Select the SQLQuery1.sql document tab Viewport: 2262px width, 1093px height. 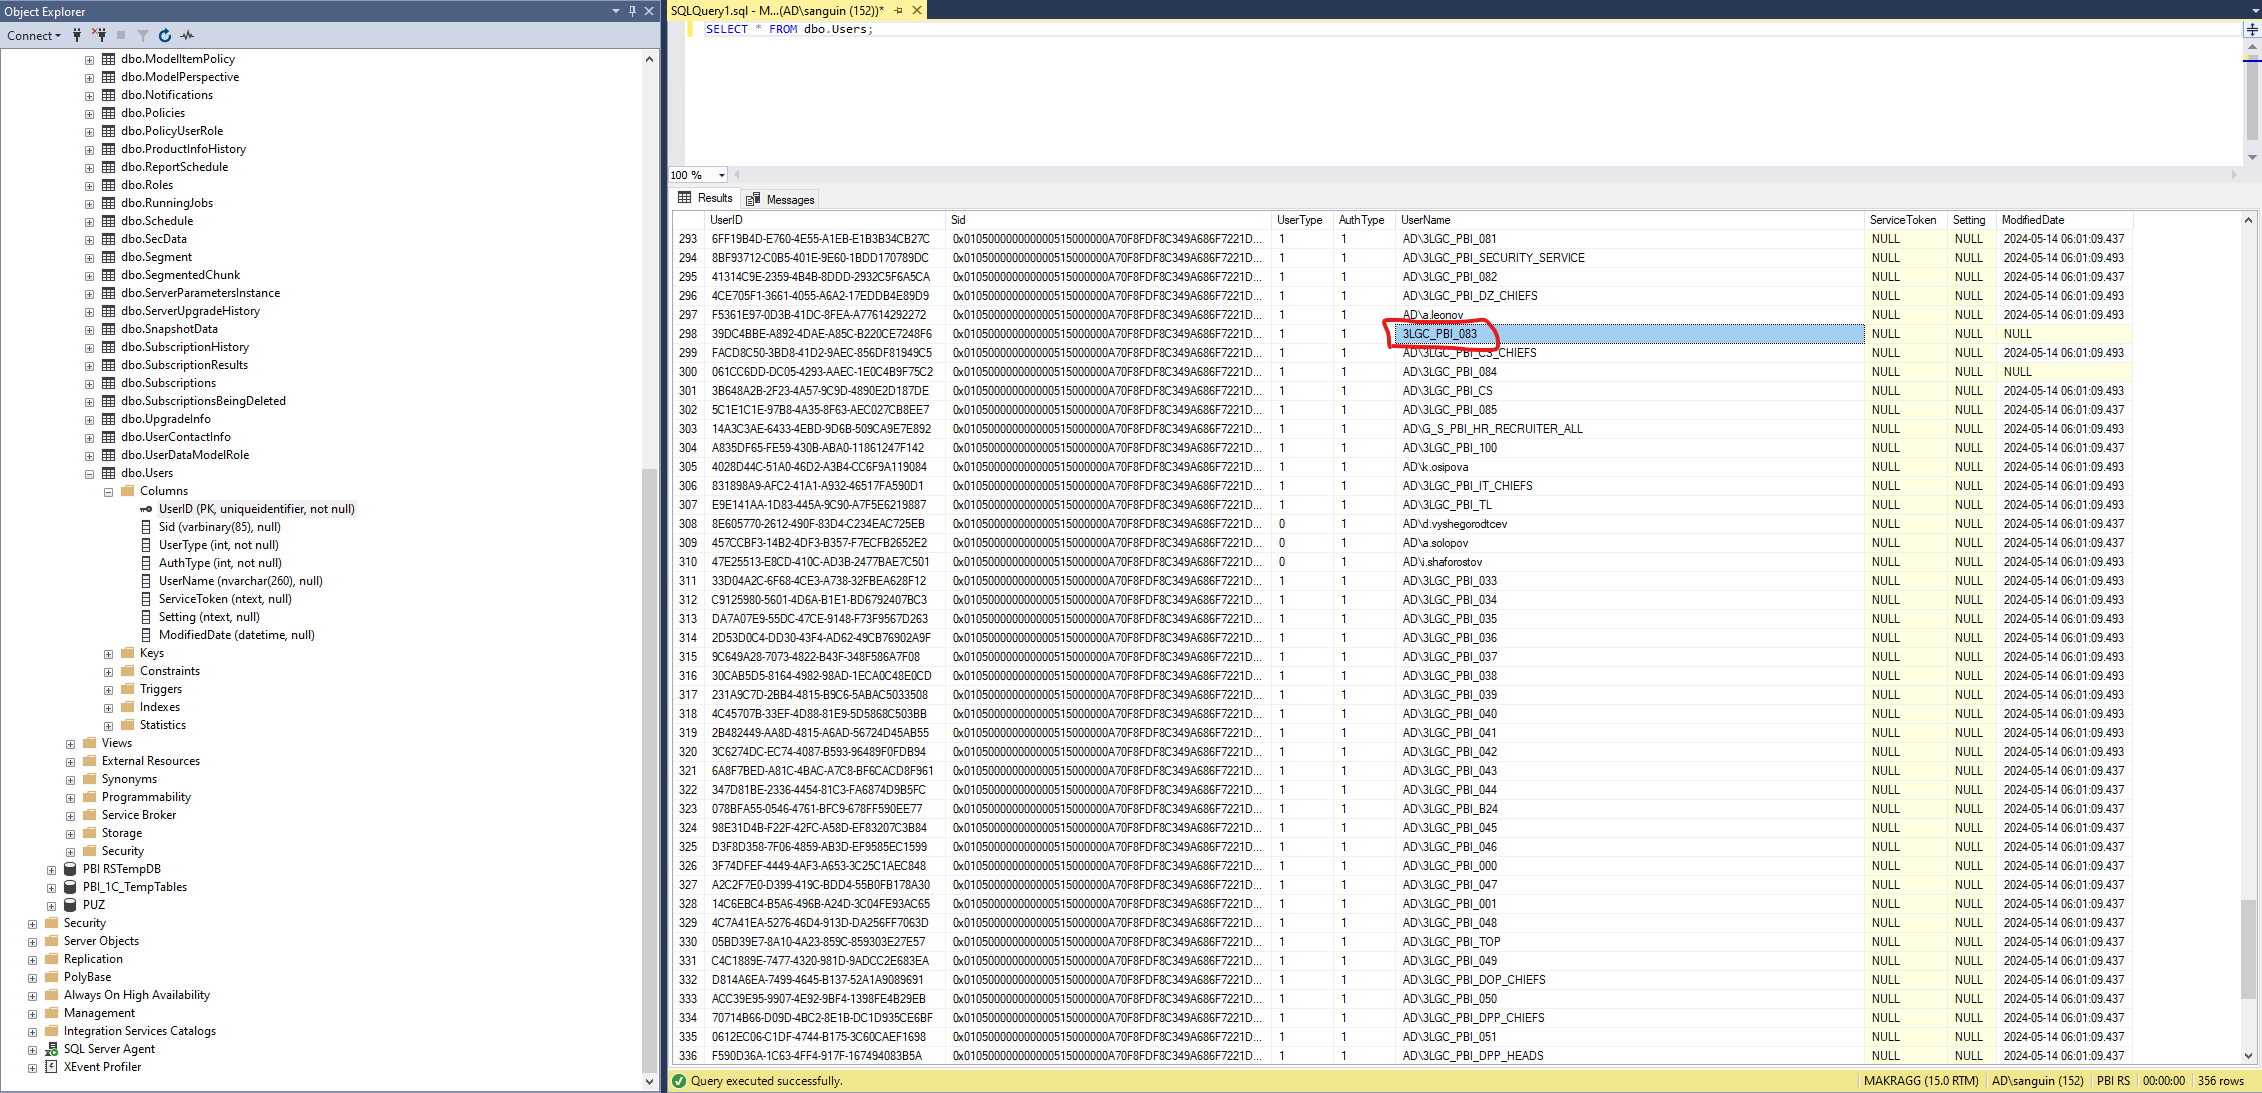(745, 10)
